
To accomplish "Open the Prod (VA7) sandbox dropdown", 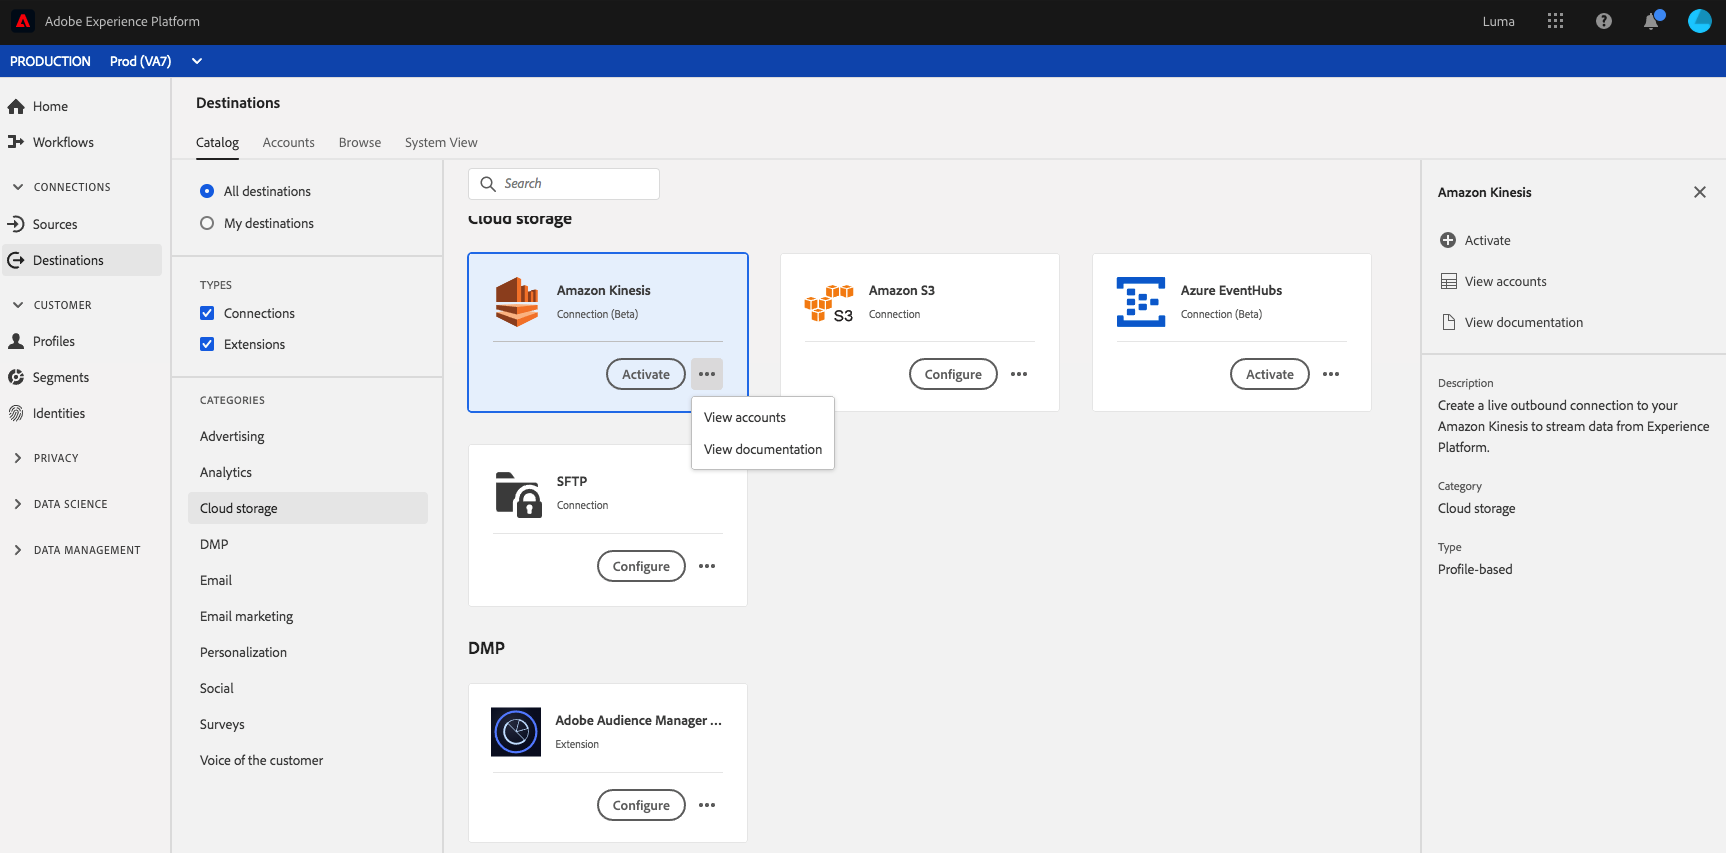I will [155, 61].
